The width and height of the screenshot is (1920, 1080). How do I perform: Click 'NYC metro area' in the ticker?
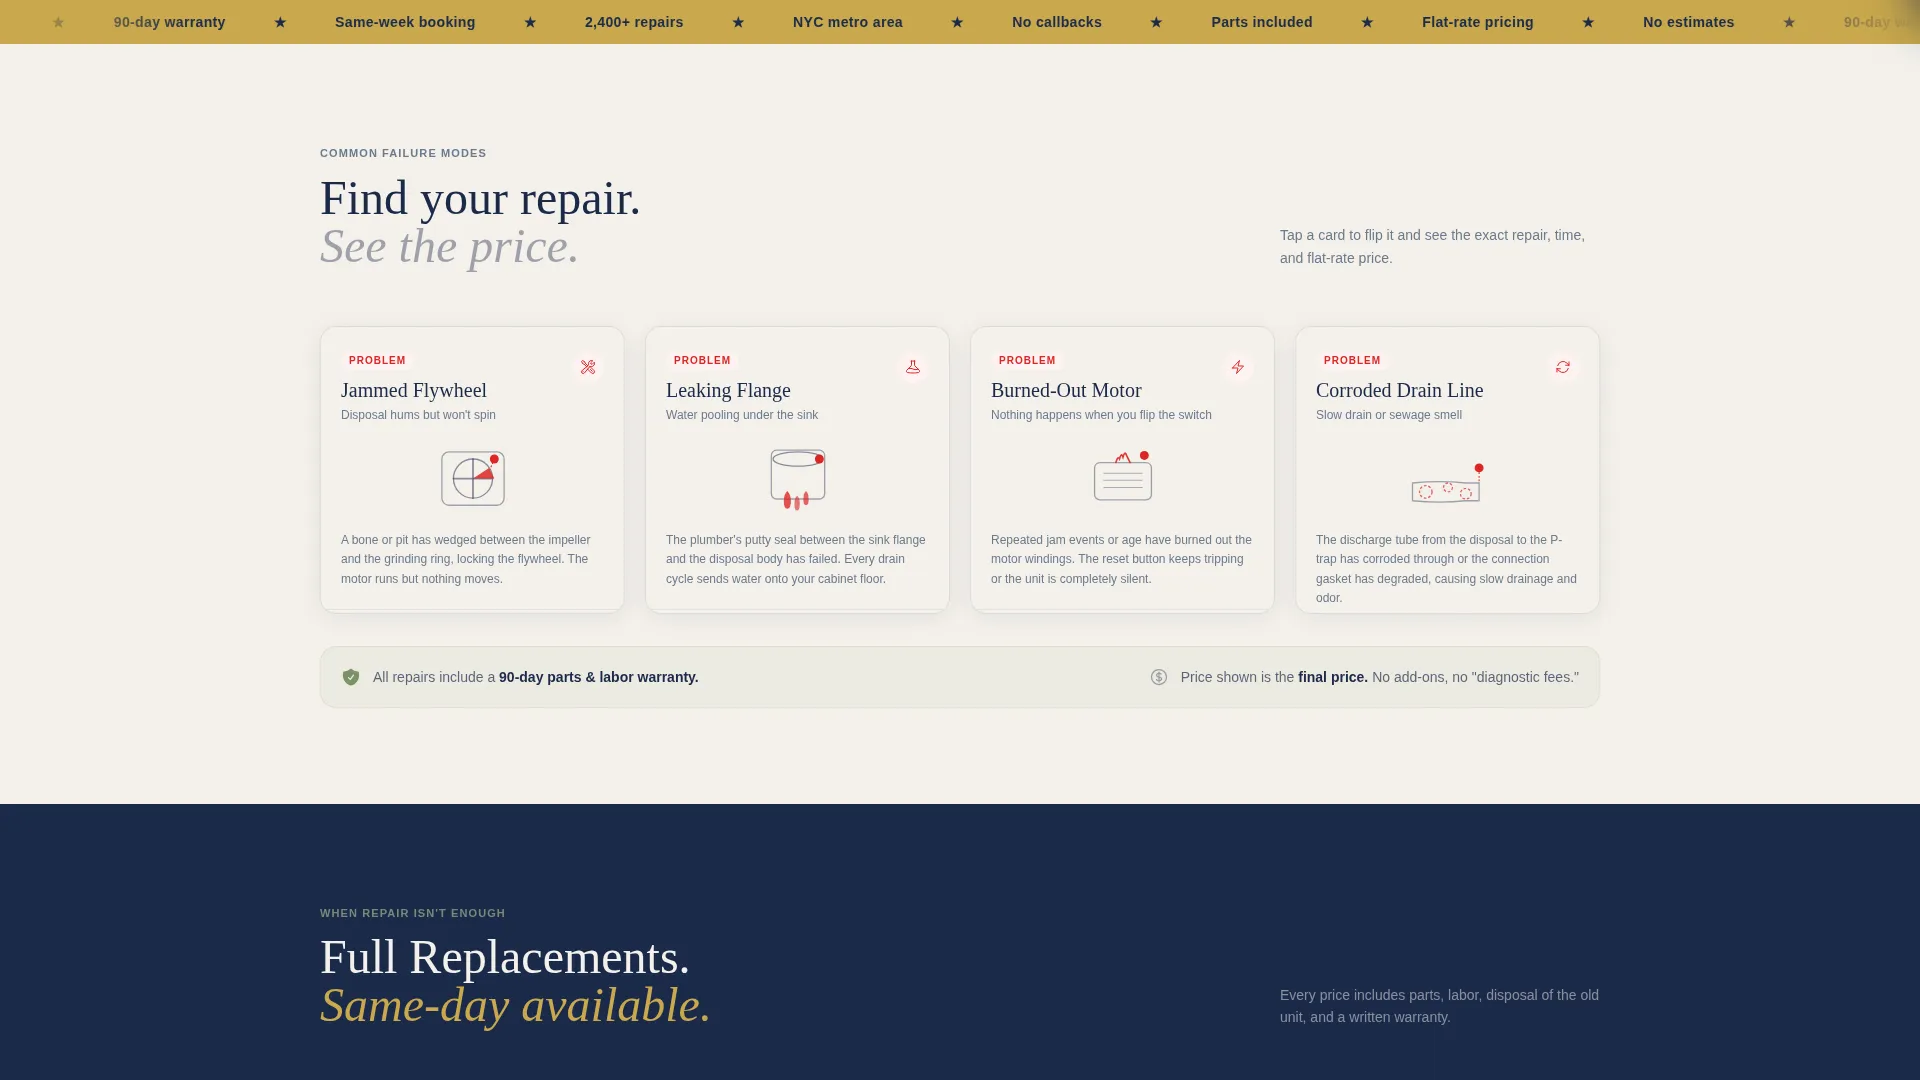point(848,22)
